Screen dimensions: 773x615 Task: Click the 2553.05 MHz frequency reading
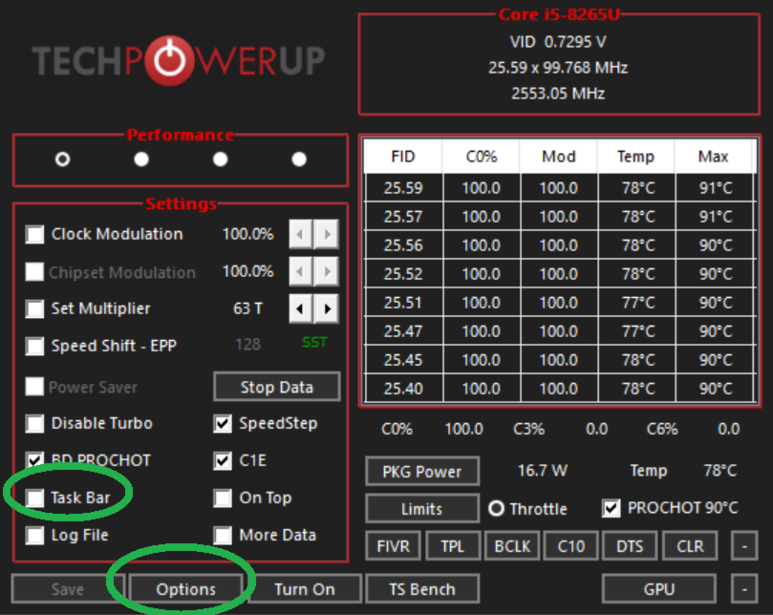pyautogui.click(x=558, y=93)
